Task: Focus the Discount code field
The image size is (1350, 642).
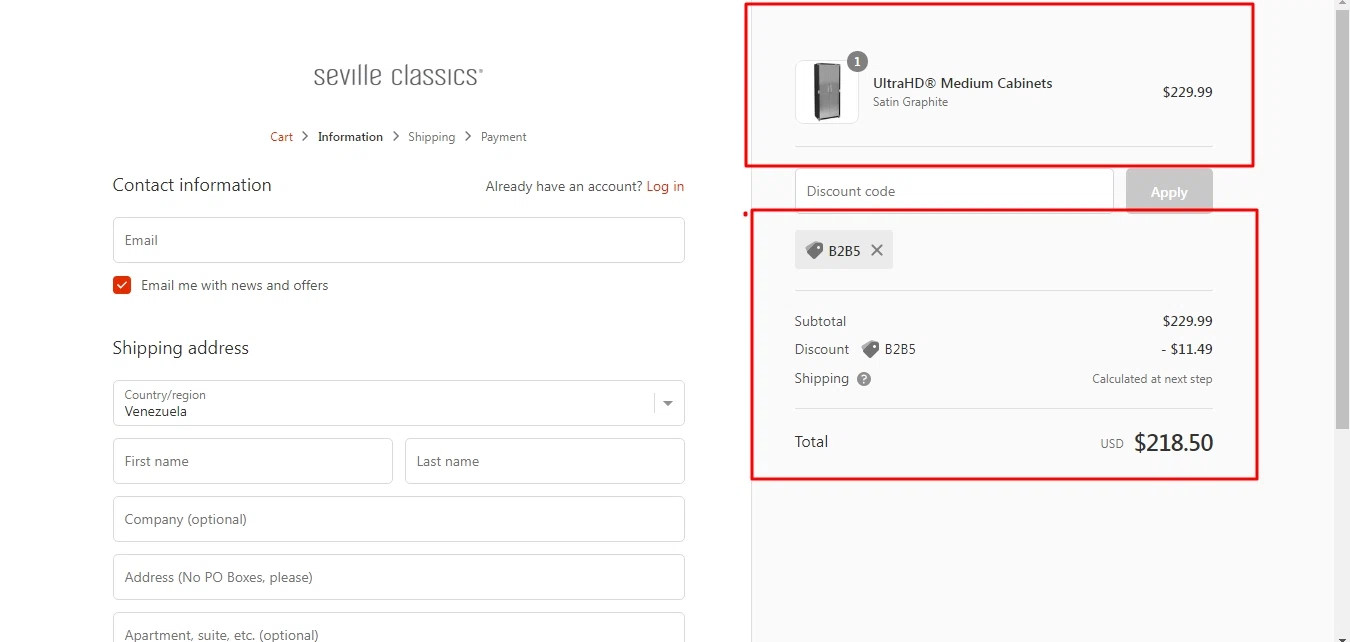Action: pos(954,191)
